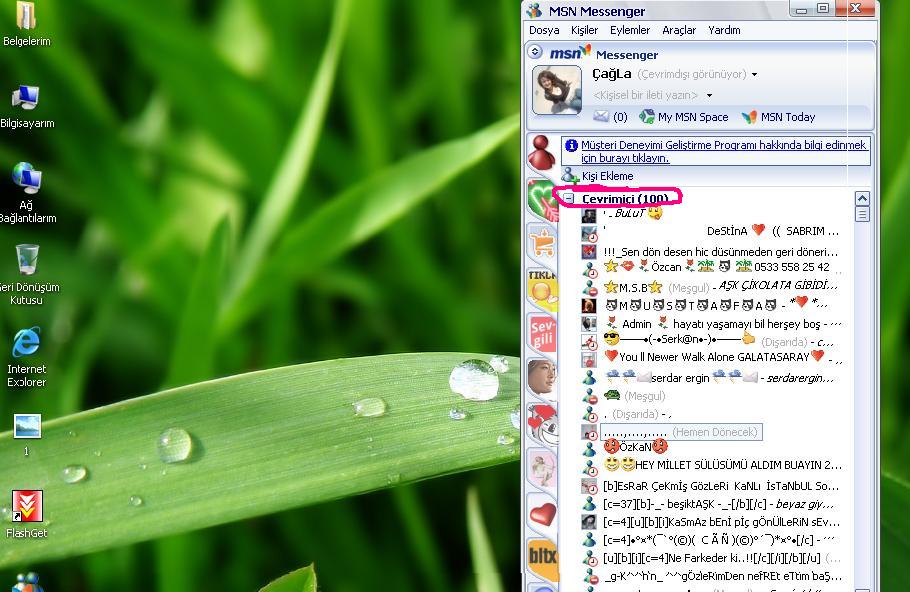Open the bltx sidebar tab
The height and width of the screenshot is (592, 910).
(541, 557)
